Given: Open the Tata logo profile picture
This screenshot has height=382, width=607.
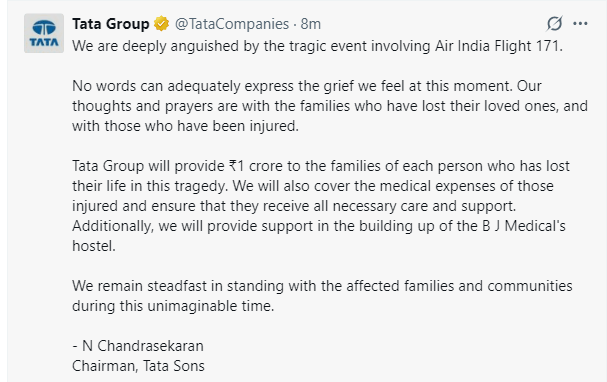Looking at the screenshot, I should click(x=44, y=33).
